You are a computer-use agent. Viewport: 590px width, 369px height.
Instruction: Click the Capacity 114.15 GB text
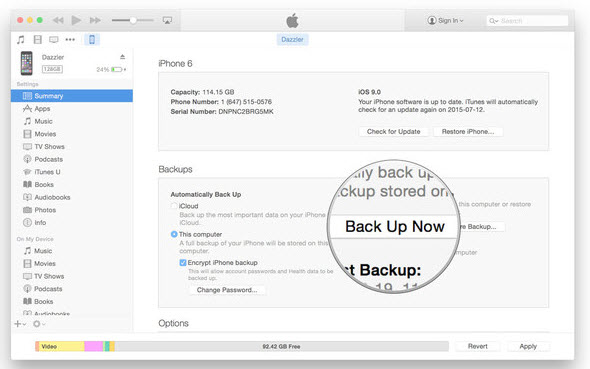(202, 92)
